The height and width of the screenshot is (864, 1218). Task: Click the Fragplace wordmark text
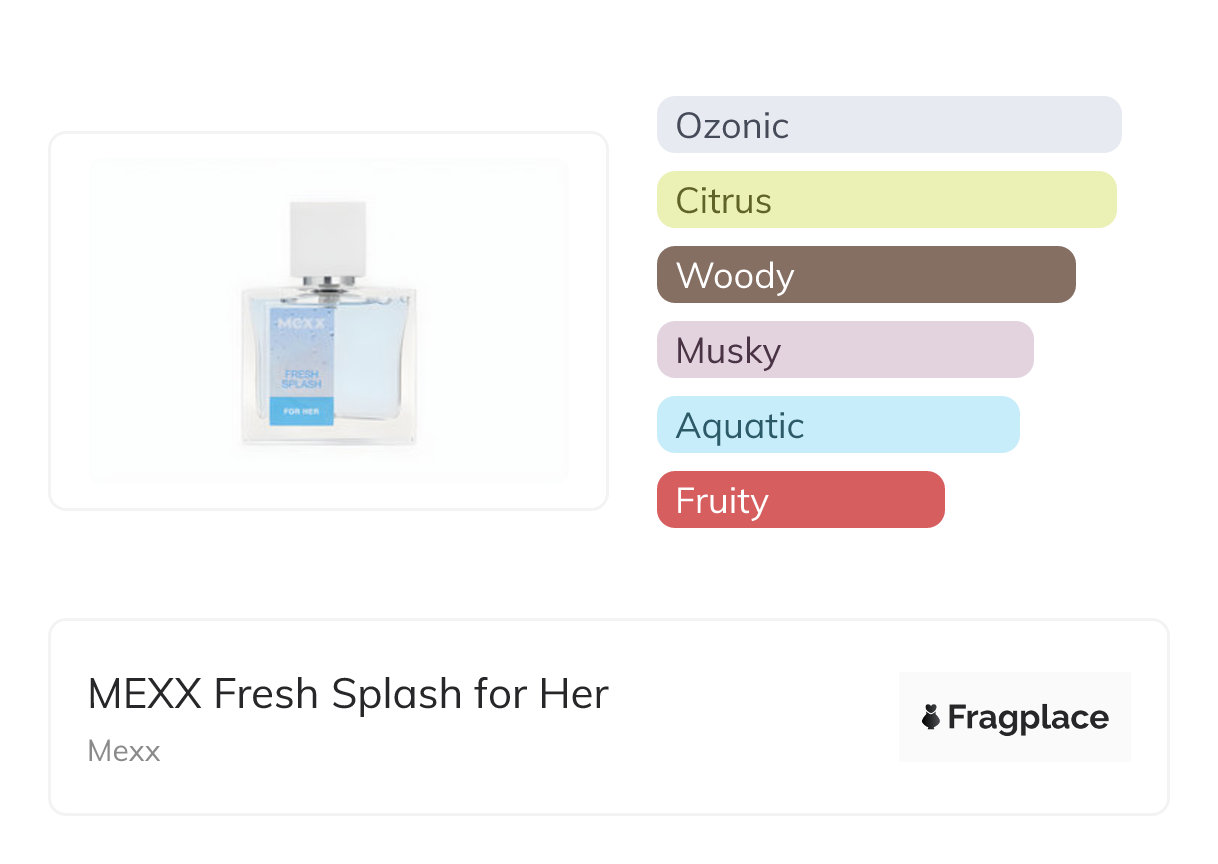tap(1028, 718)
